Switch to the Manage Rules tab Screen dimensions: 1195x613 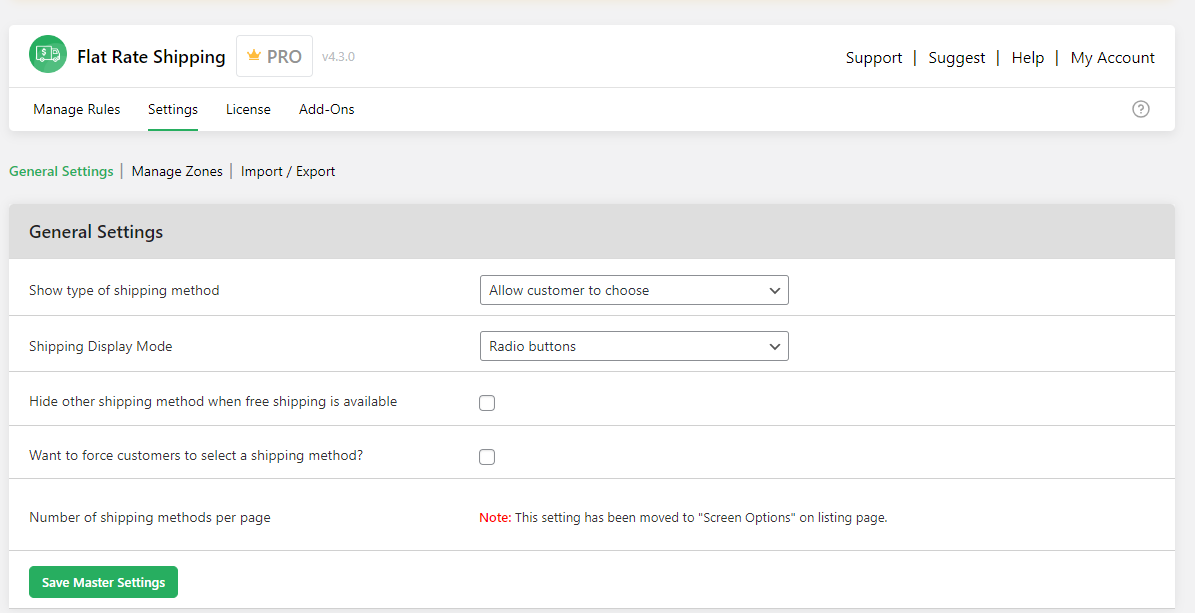(77, 109)
